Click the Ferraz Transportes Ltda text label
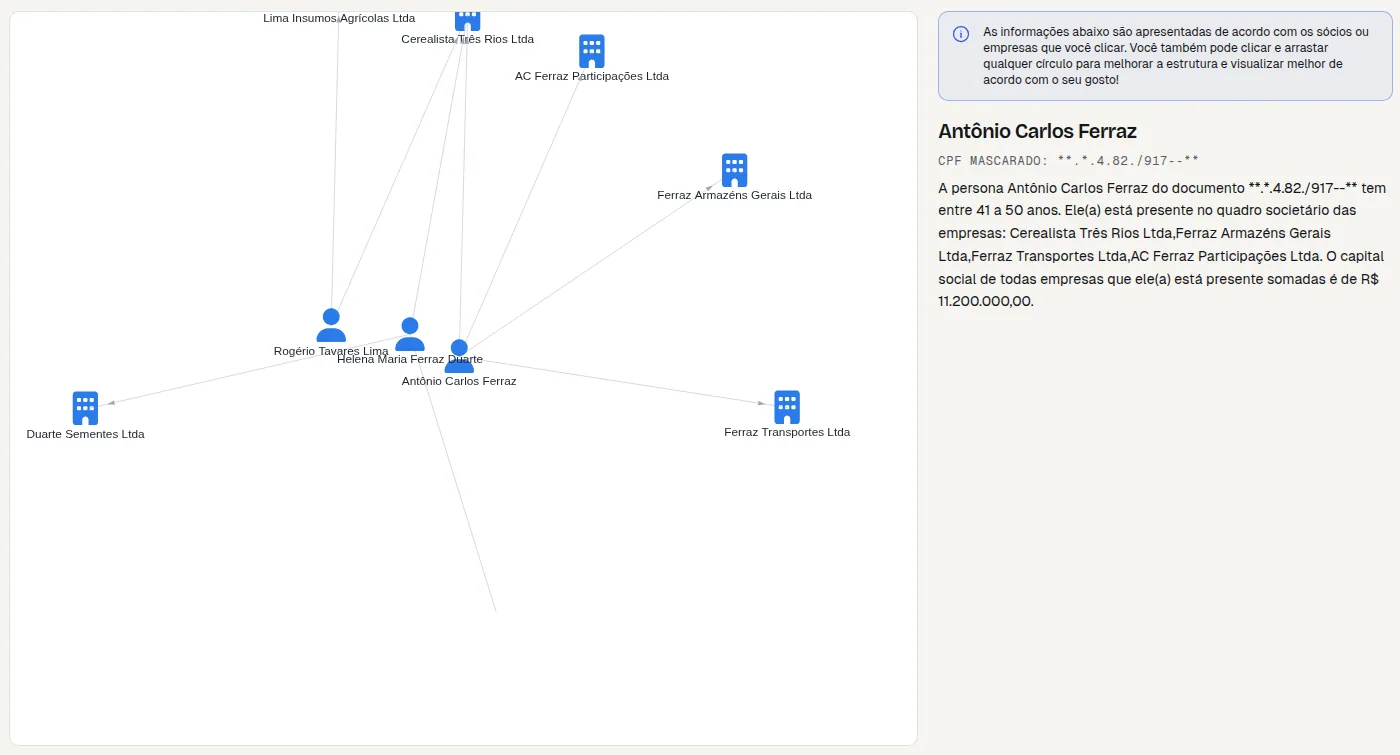 787,432
